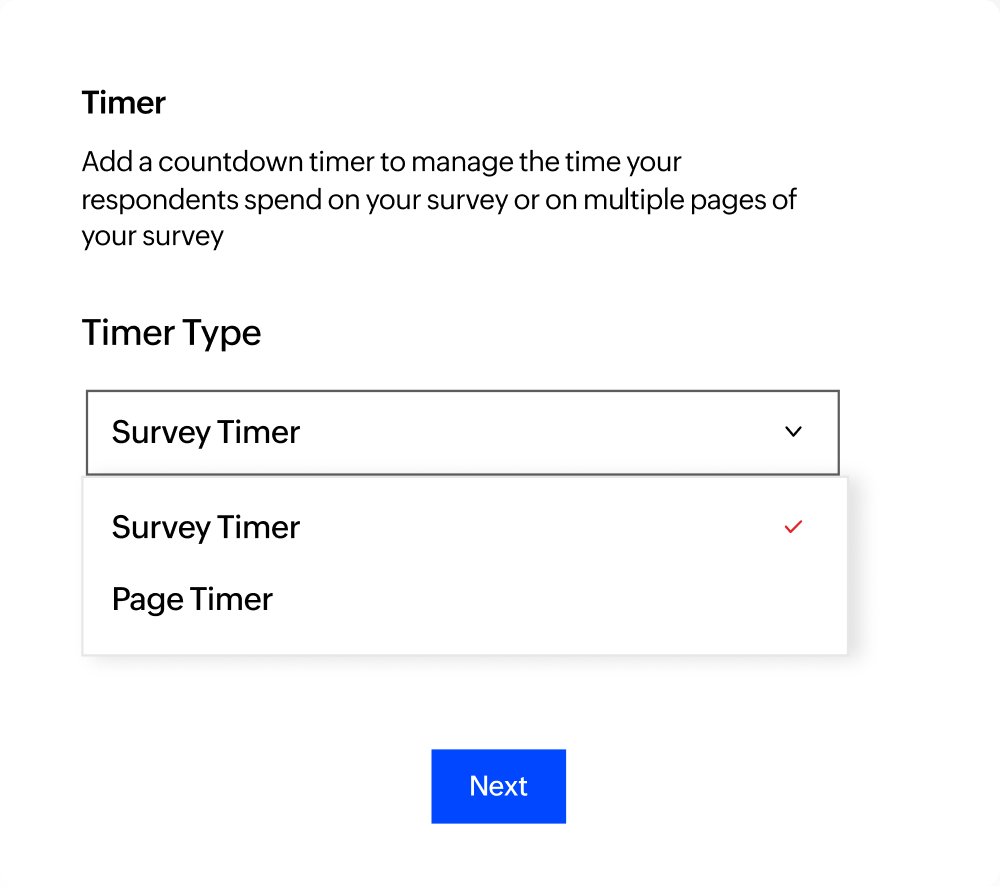
Task: Click the Survey Timer text in dropdown box
Action: coord(204,432)
